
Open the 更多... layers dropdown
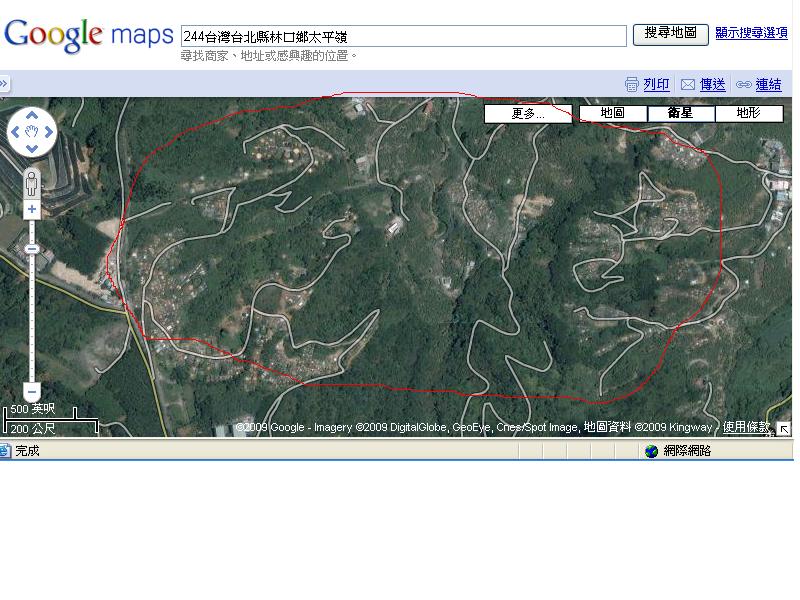point(528,114)
